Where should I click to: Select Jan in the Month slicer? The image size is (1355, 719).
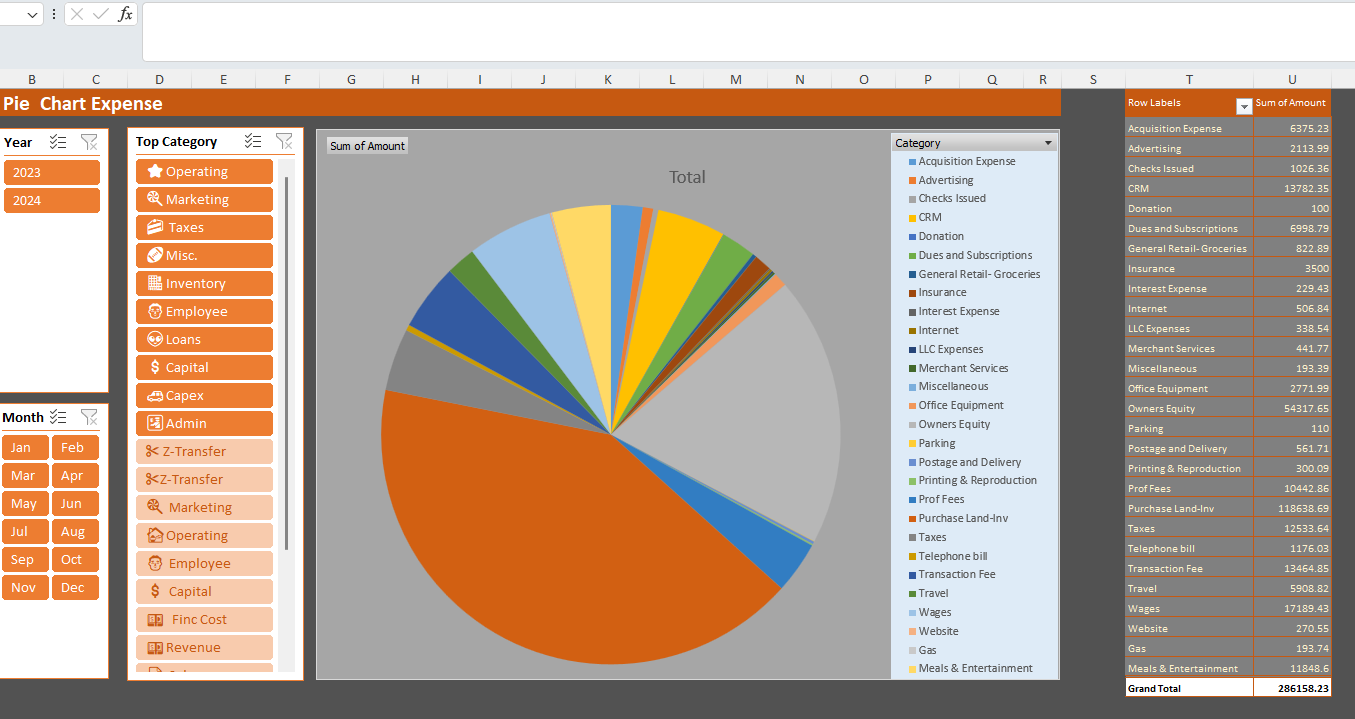click(x=25, y=447)
